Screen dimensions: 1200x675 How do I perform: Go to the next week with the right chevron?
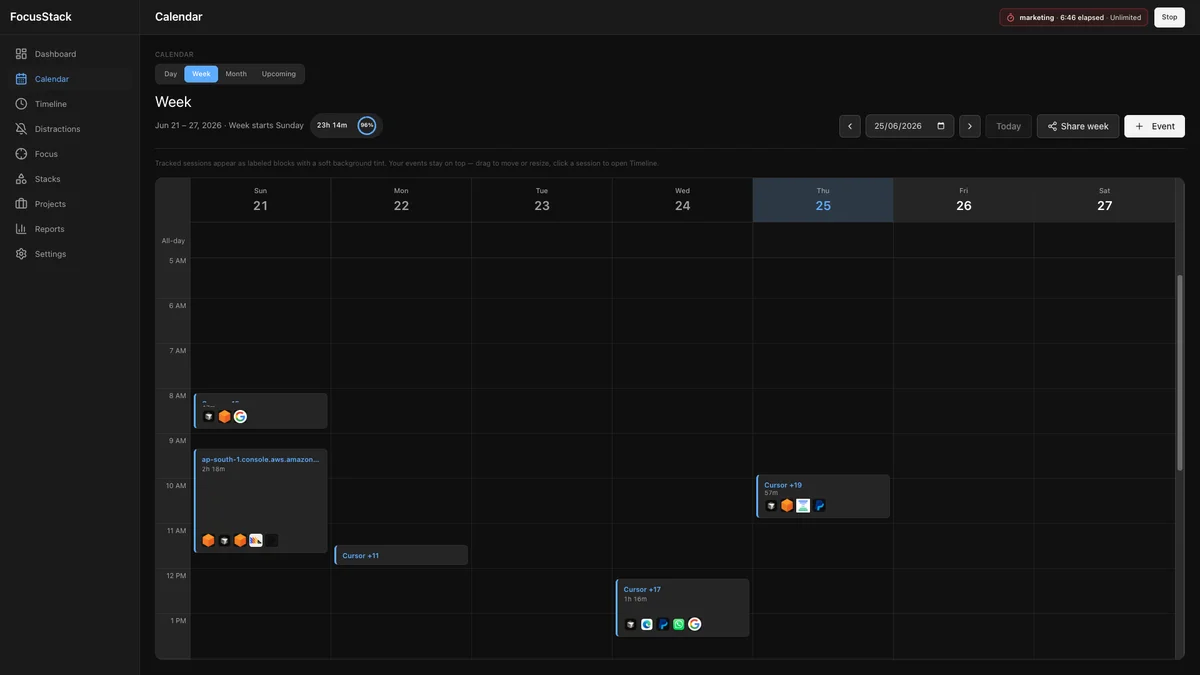[970, 126]
